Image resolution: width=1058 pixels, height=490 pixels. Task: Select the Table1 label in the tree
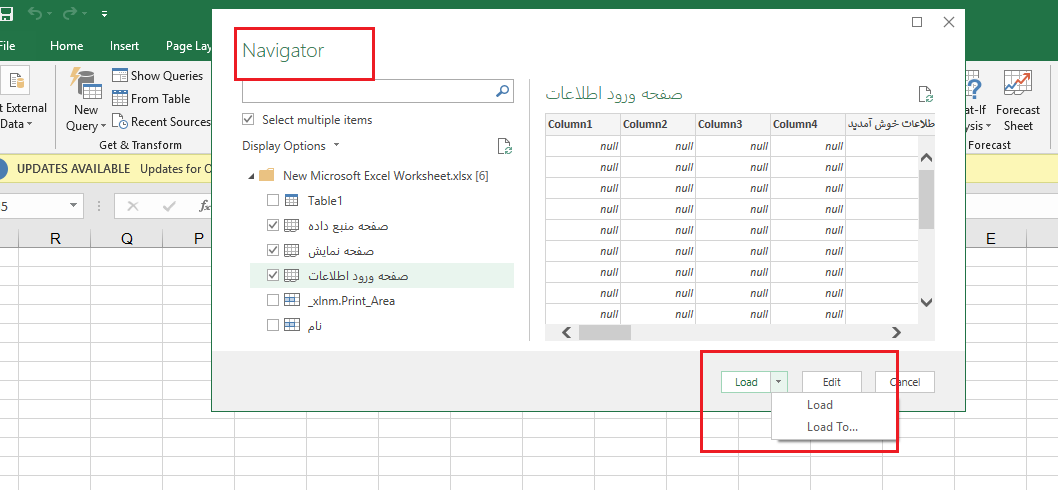325,200
